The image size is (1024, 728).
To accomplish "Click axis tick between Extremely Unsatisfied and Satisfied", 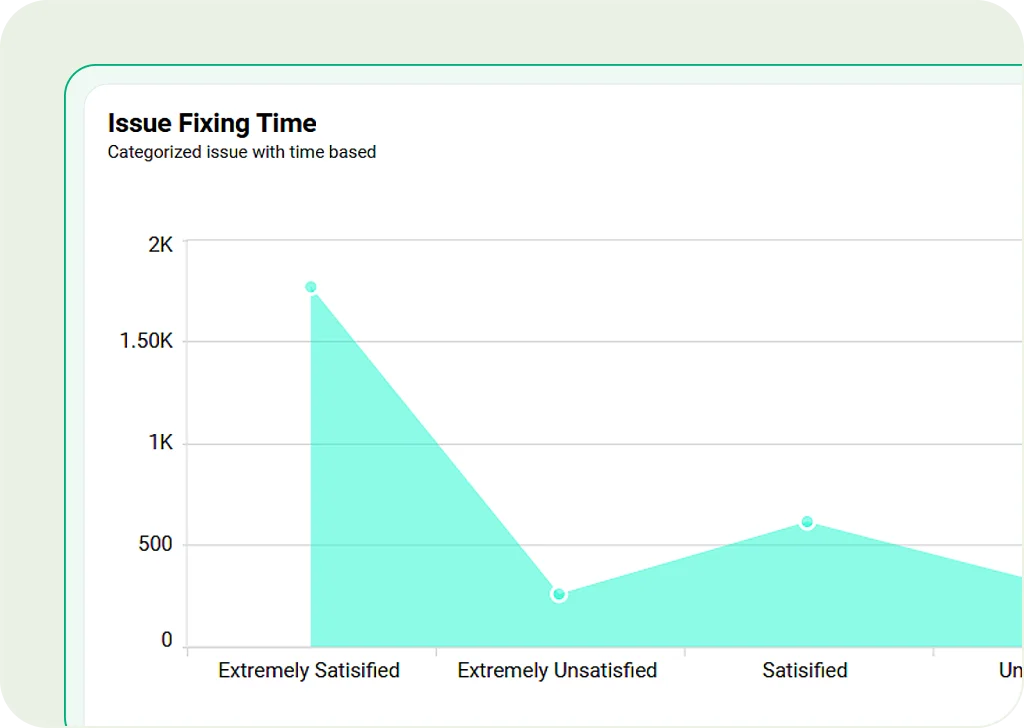I will pos(684,652).
